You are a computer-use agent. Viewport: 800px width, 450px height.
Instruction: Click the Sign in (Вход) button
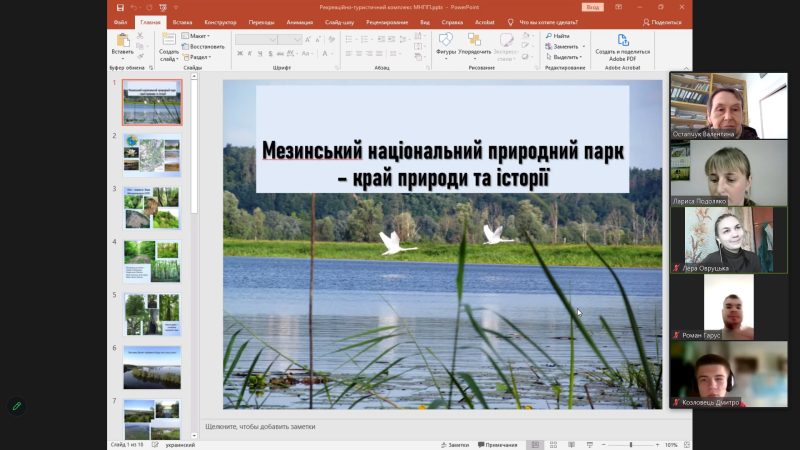(x=592, y=6)
